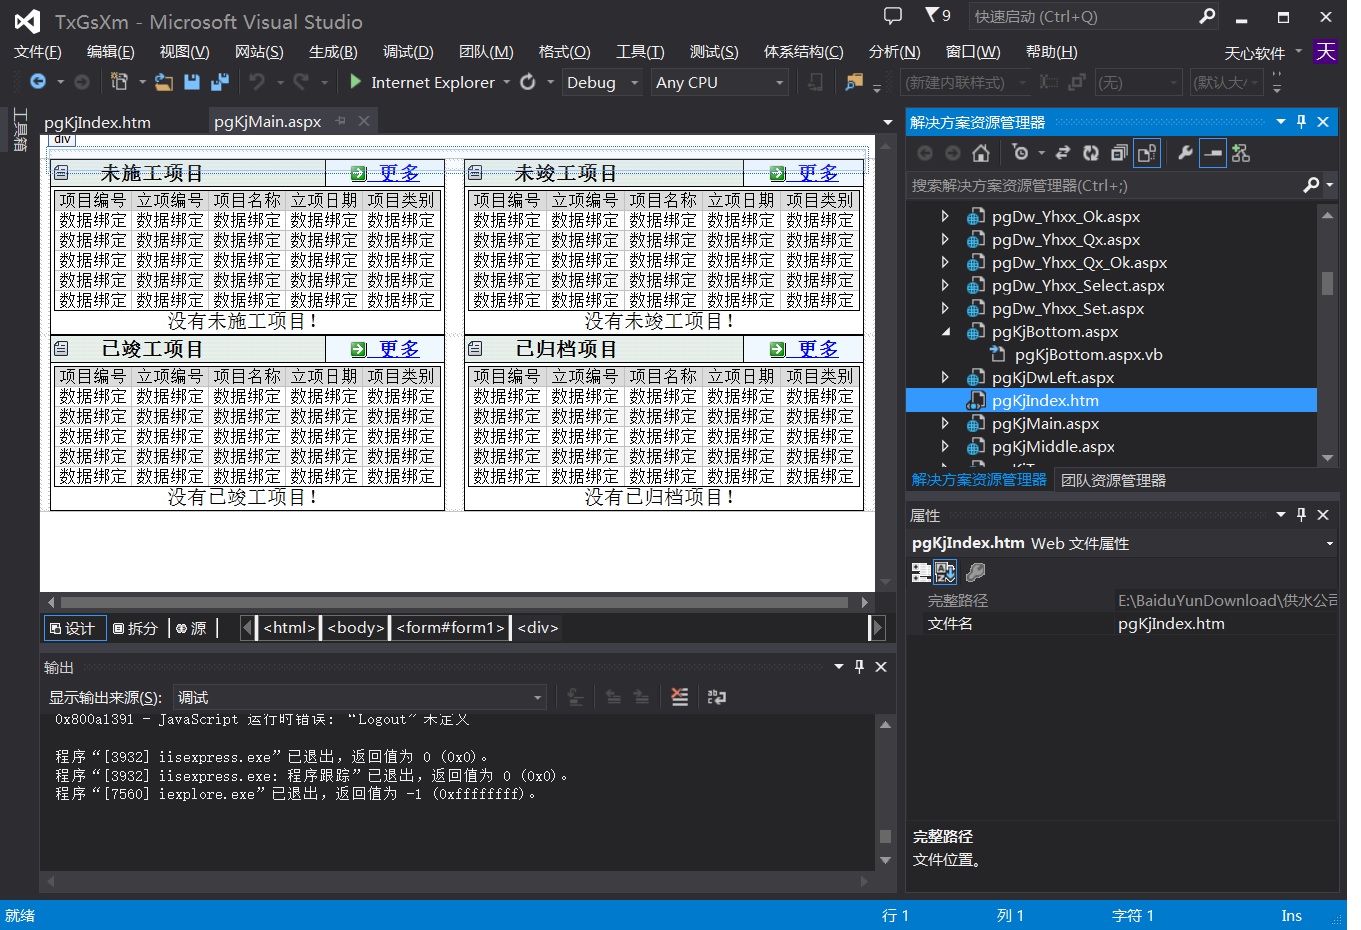Click 更多 link beside 未施工项目

(x=399, y=173)
